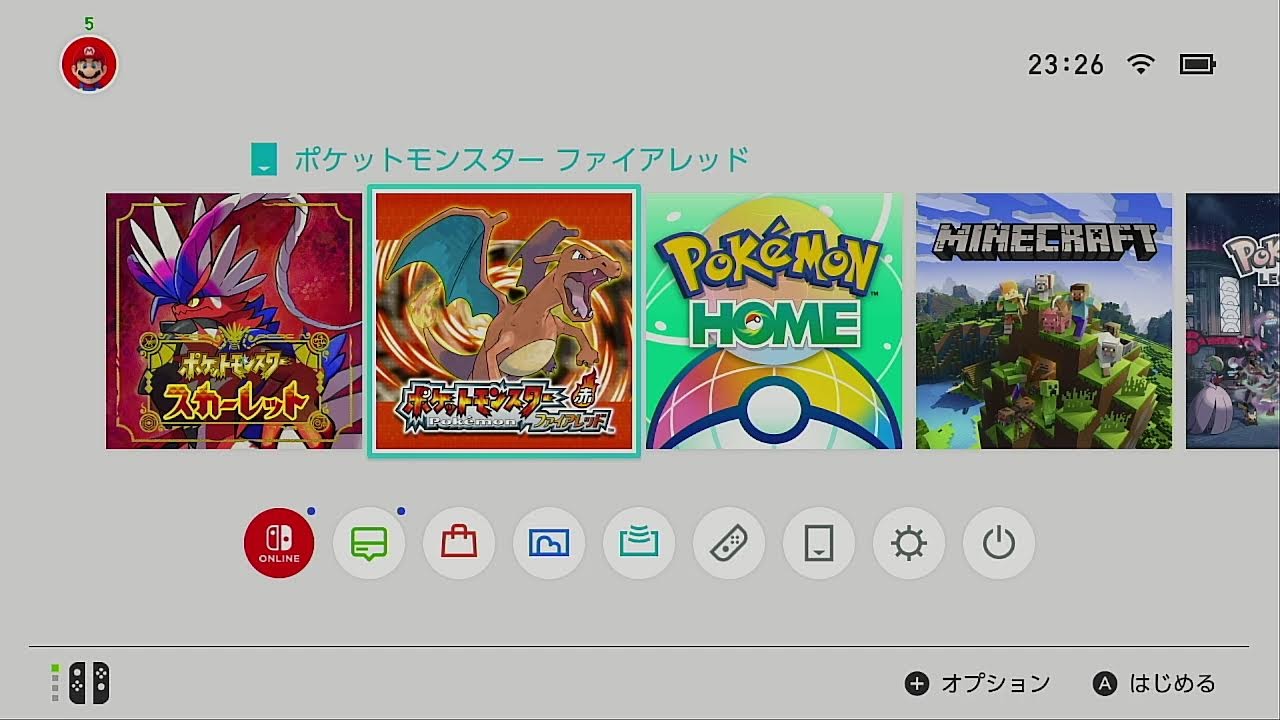Open the GameShare icon
The height and width of the screenshot is (720, 1280).
tap(639, 543)
